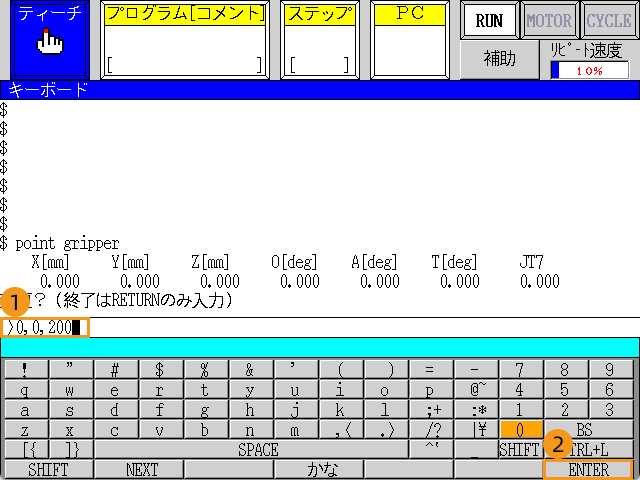Tap the h letter key
The width and height of the screenshot is (640, 480).
[x=251, y=410]
